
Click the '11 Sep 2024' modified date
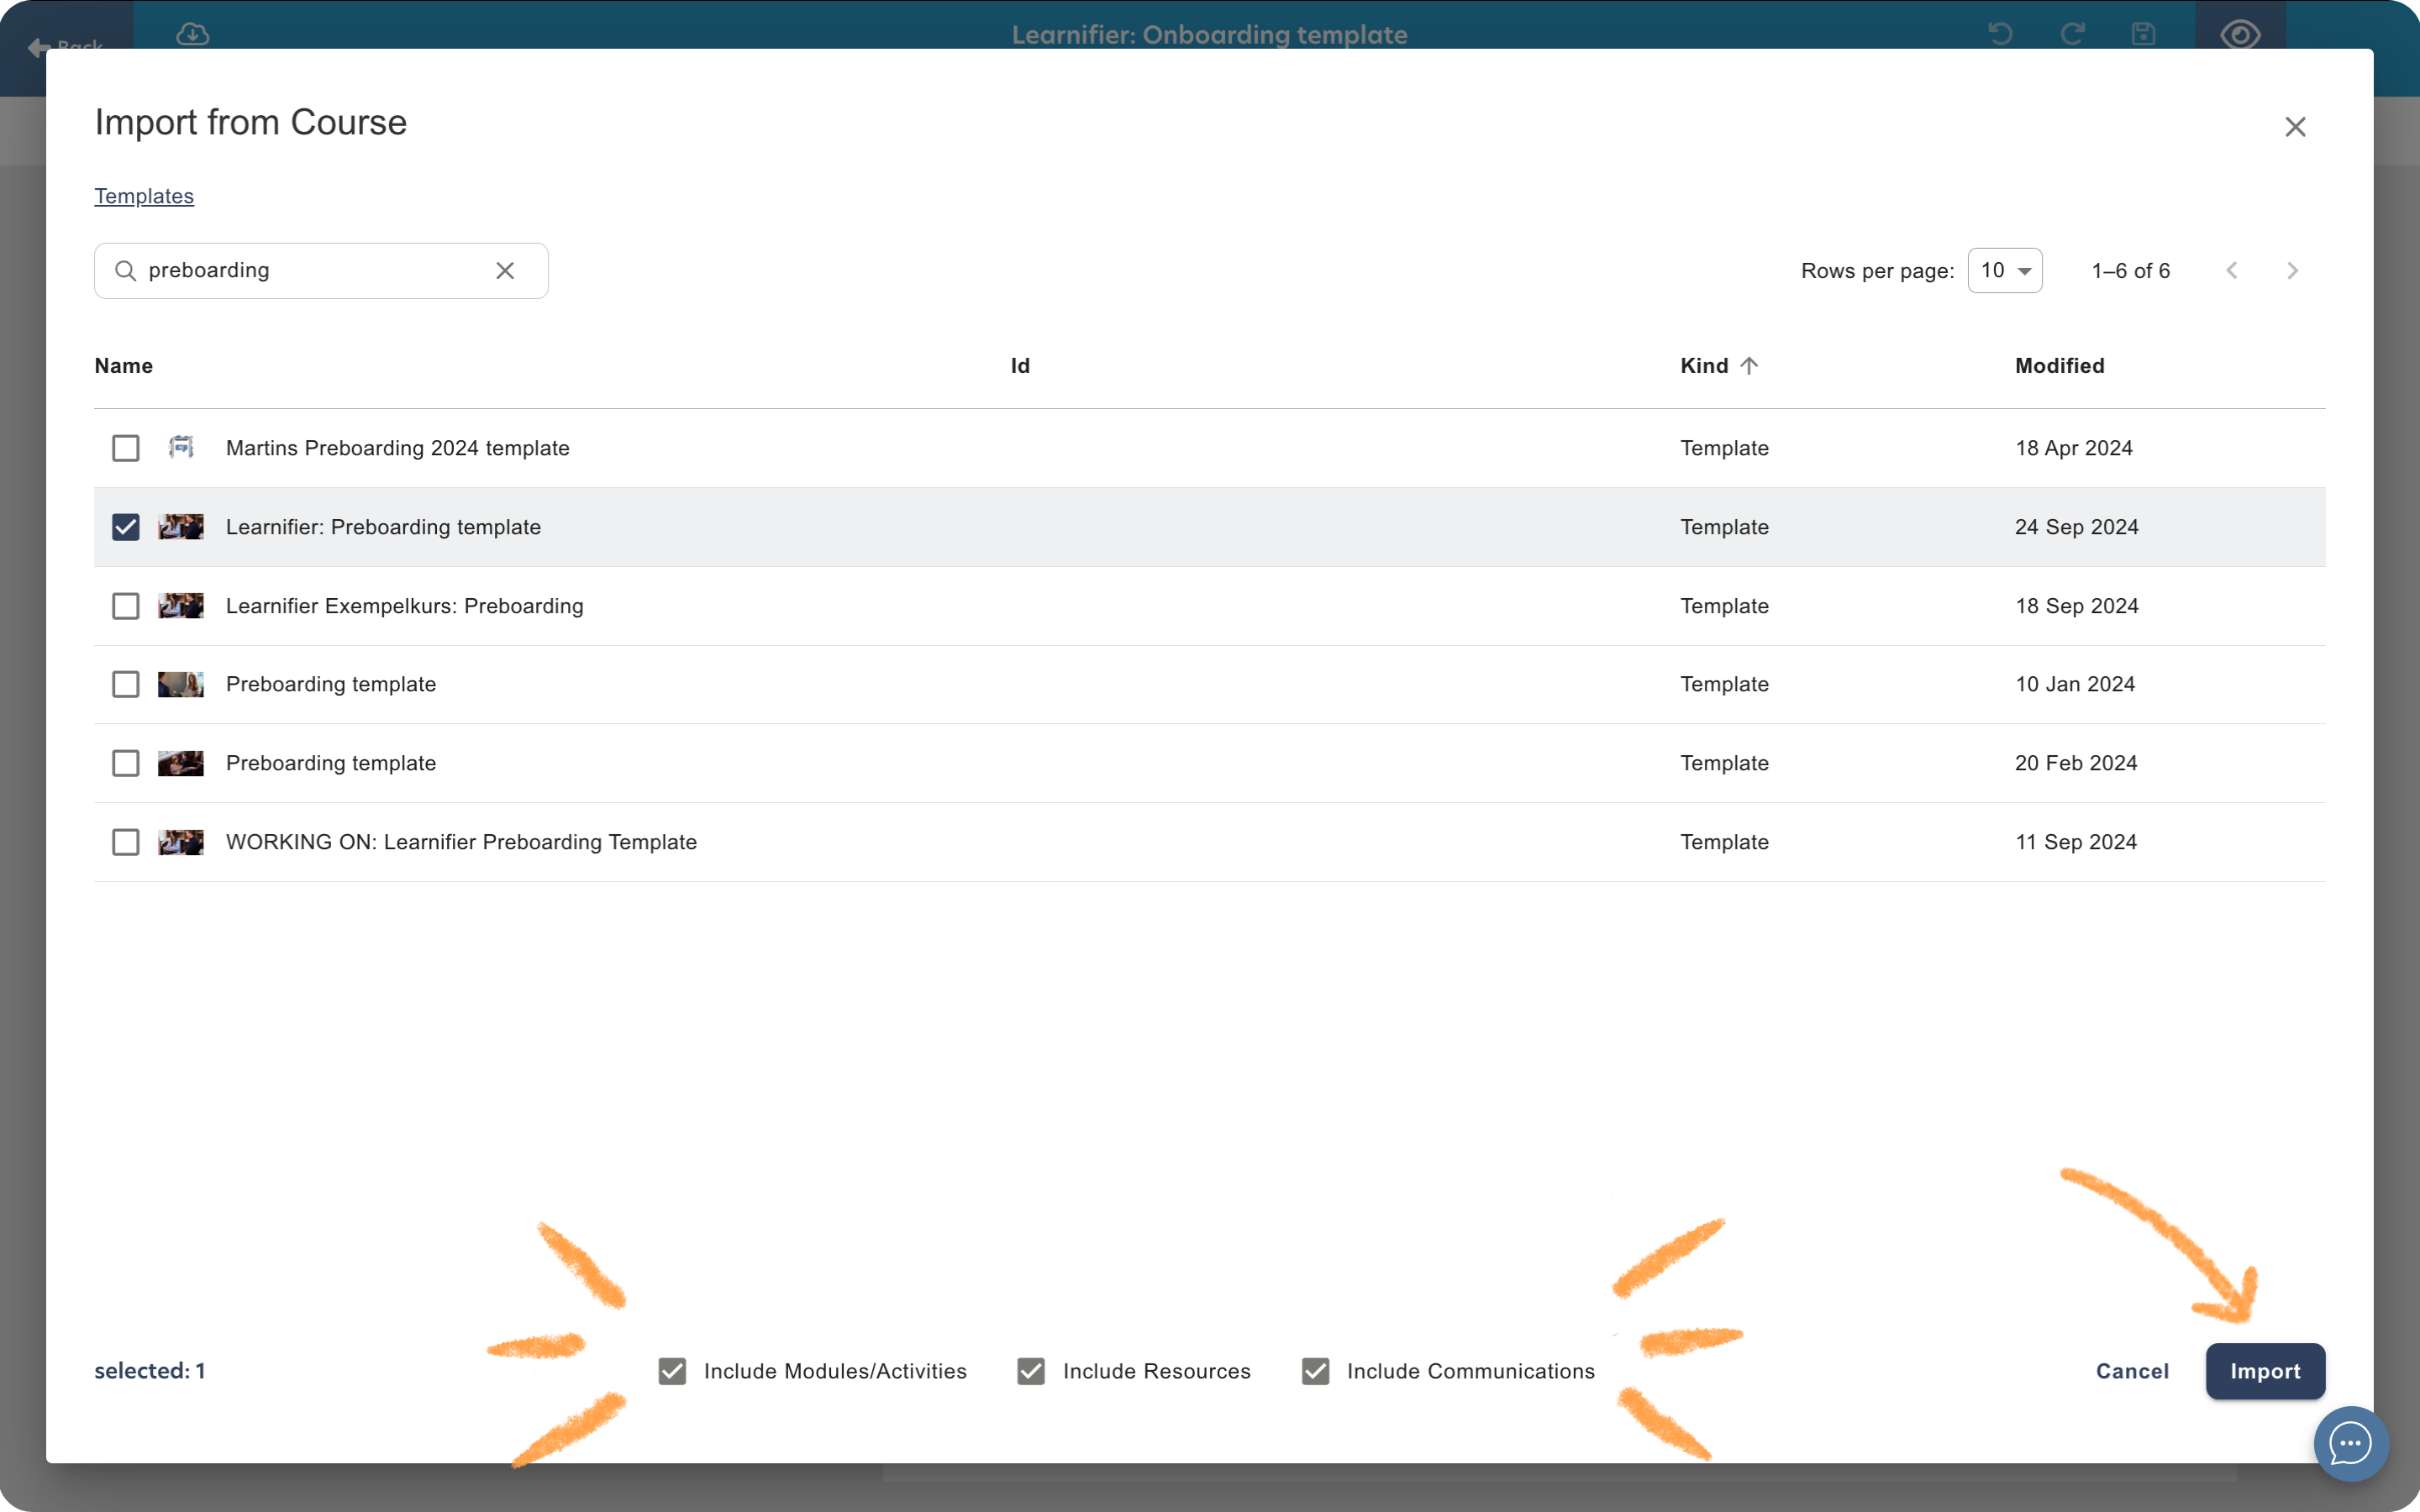(2076, 842)
